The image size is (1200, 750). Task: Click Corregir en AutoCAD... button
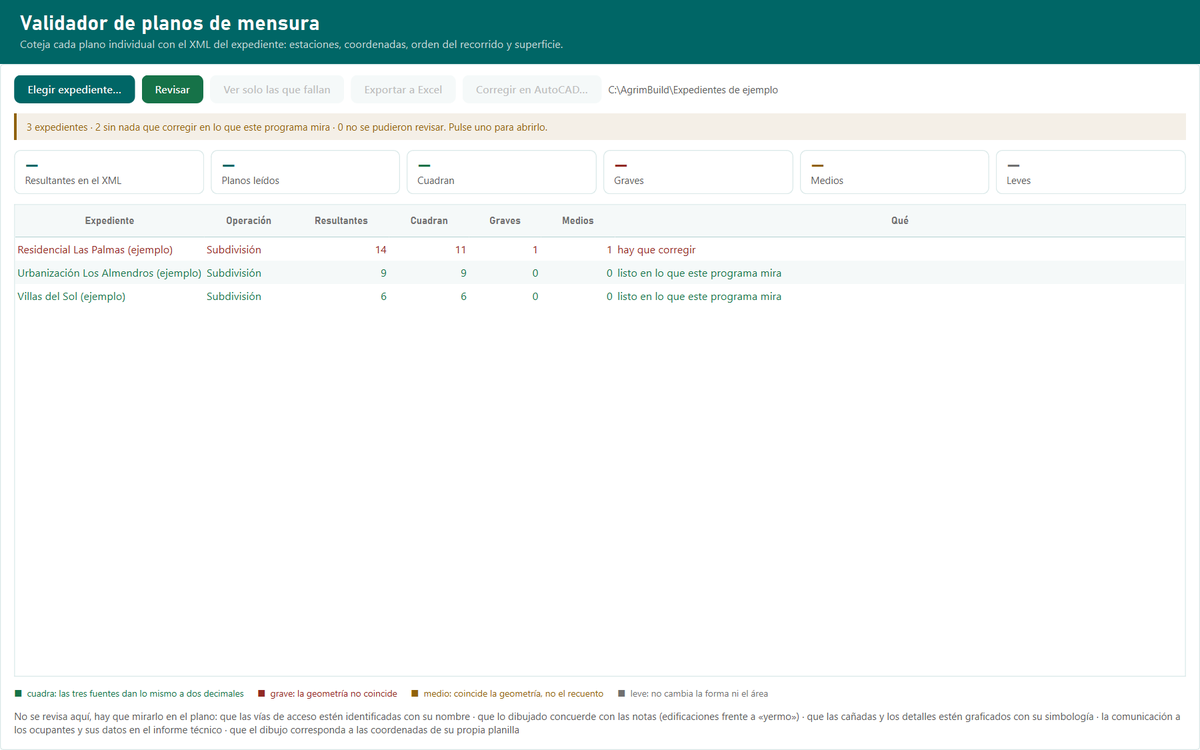[532, 89]
